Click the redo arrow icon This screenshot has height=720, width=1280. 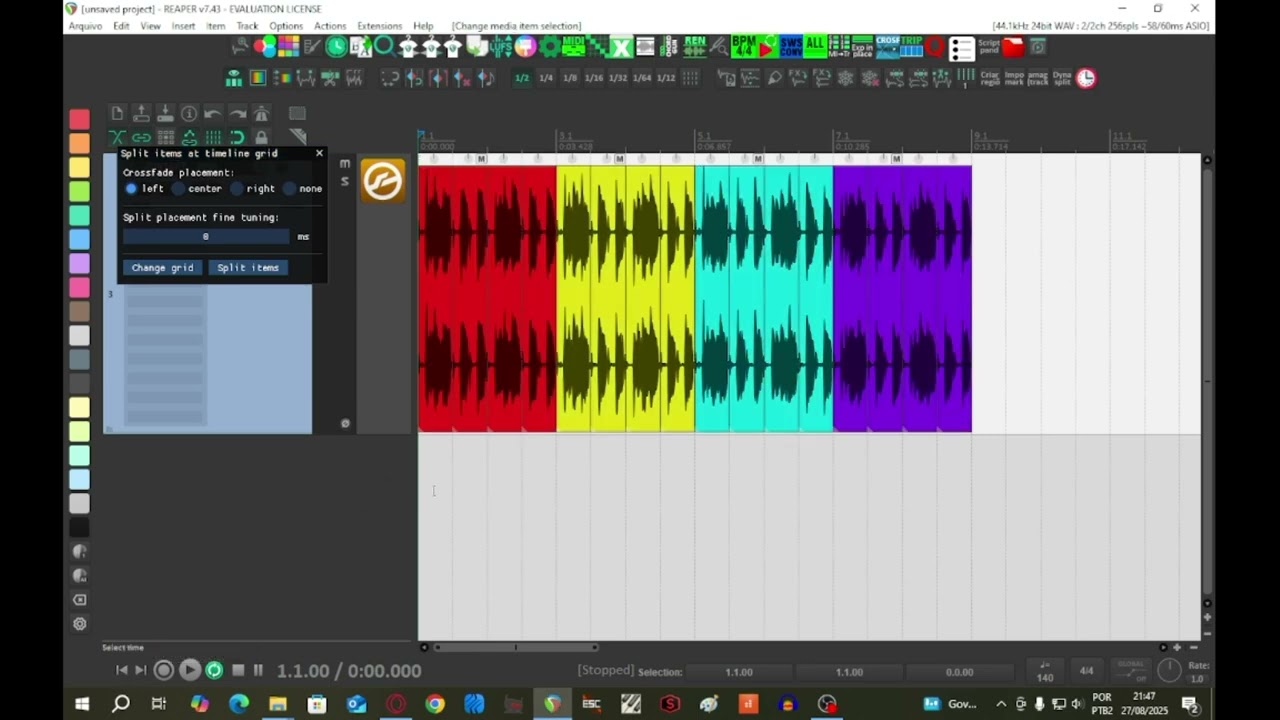coord(237,113)
